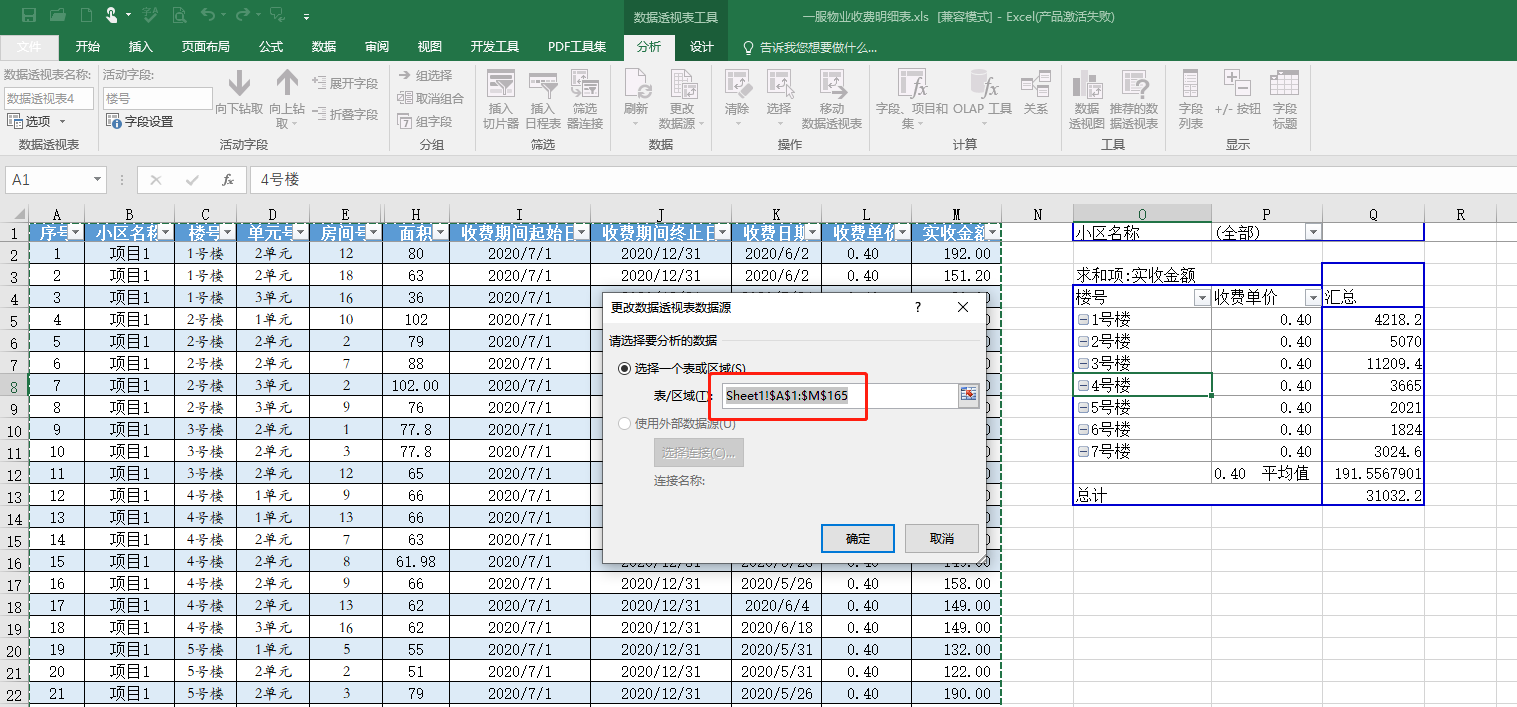Click the 插入日程表 insert timeline icon
This screenshot has height=707, width=1517.
[543, 83]
